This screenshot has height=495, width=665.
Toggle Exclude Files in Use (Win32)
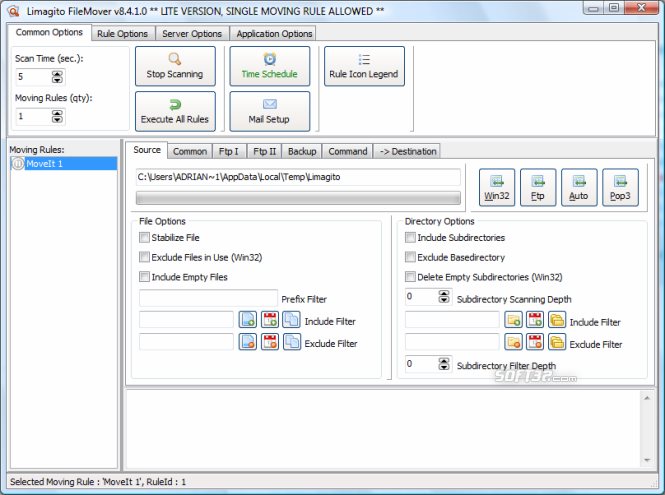(x=144, y=257)
